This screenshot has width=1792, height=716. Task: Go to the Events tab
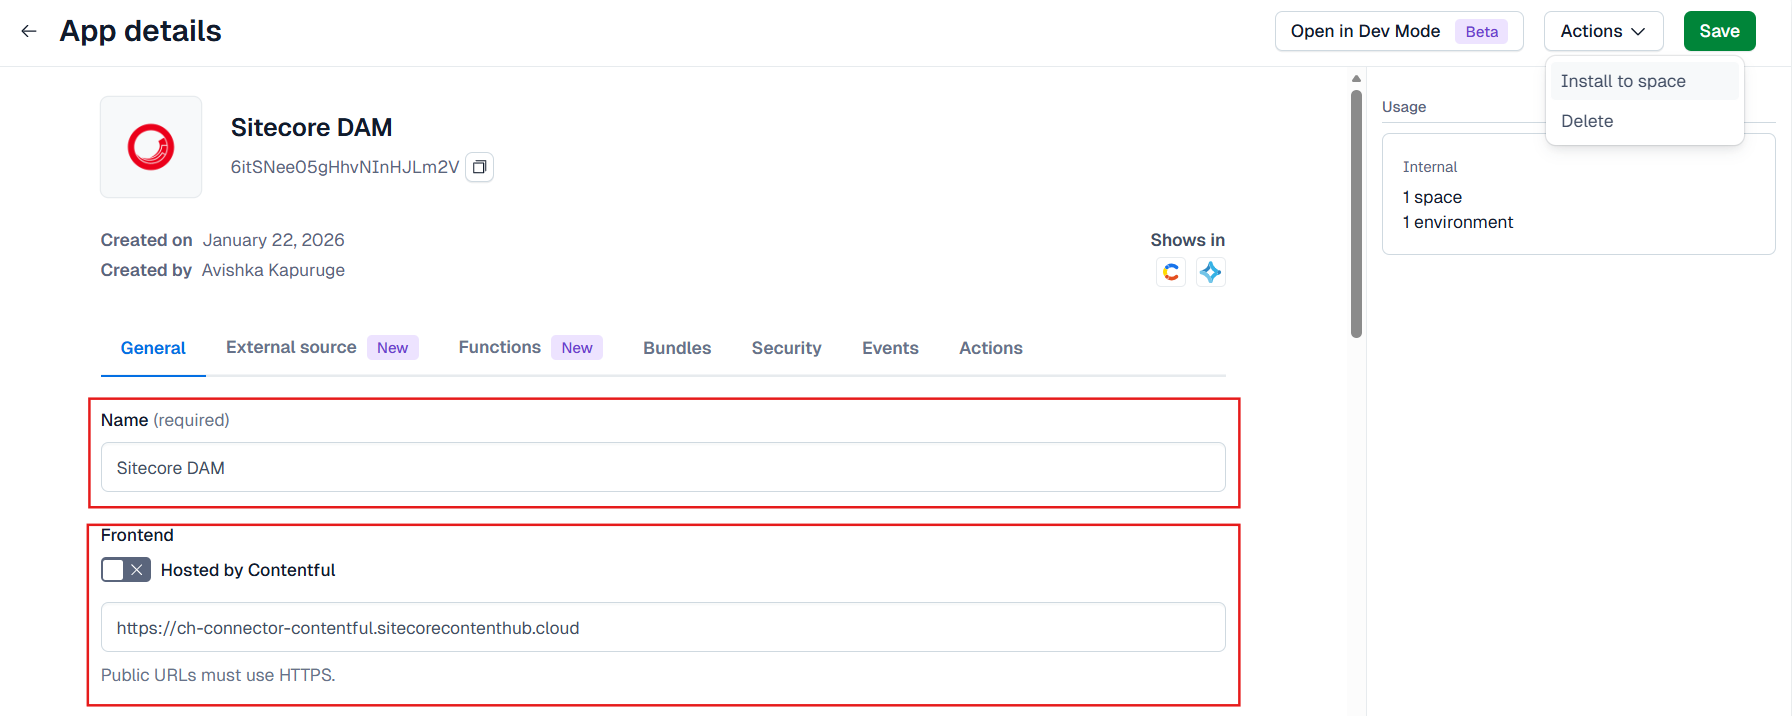[x=890, y=348]
